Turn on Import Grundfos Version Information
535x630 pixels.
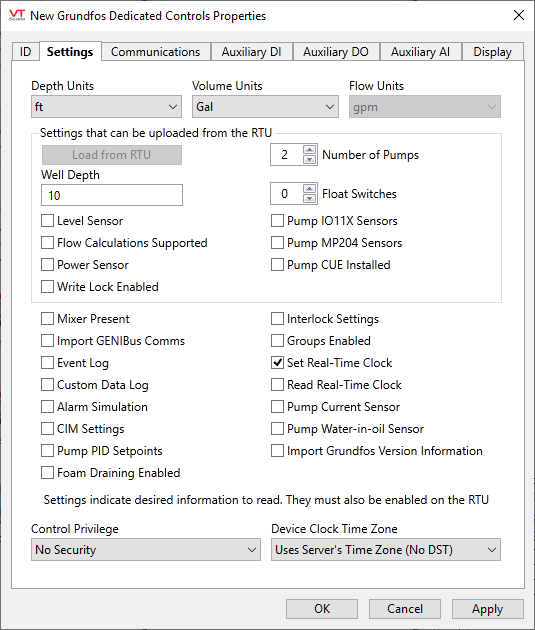(277, 451)
